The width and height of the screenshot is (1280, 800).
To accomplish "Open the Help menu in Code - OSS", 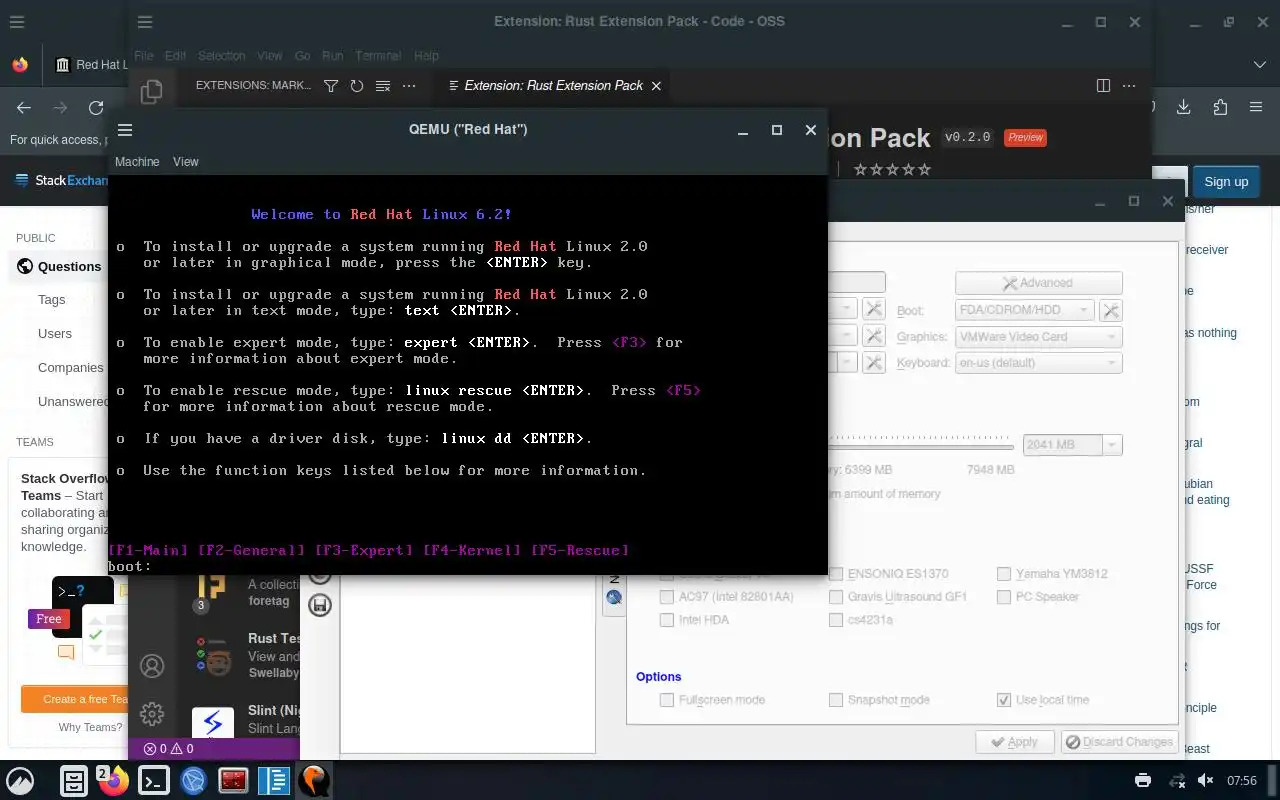I will point(426,56).
